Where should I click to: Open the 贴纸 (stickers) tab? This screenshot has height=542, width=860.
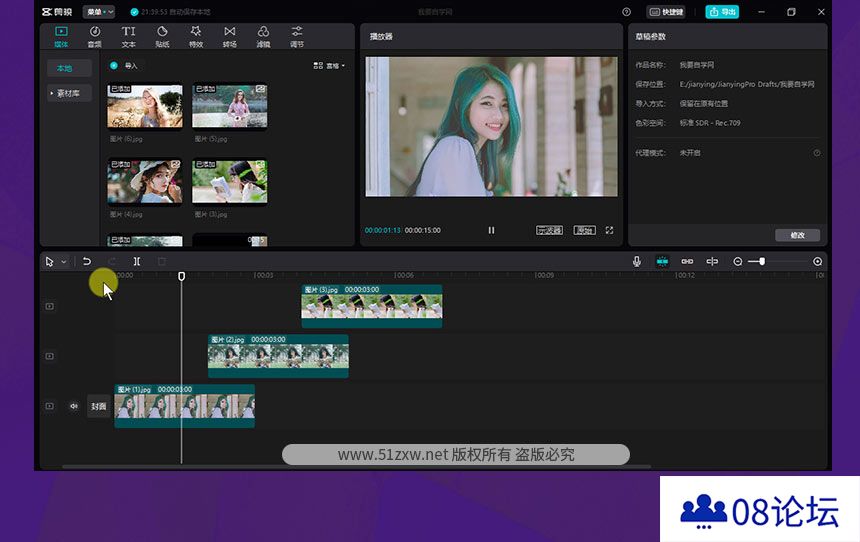(x=162, y=36)
